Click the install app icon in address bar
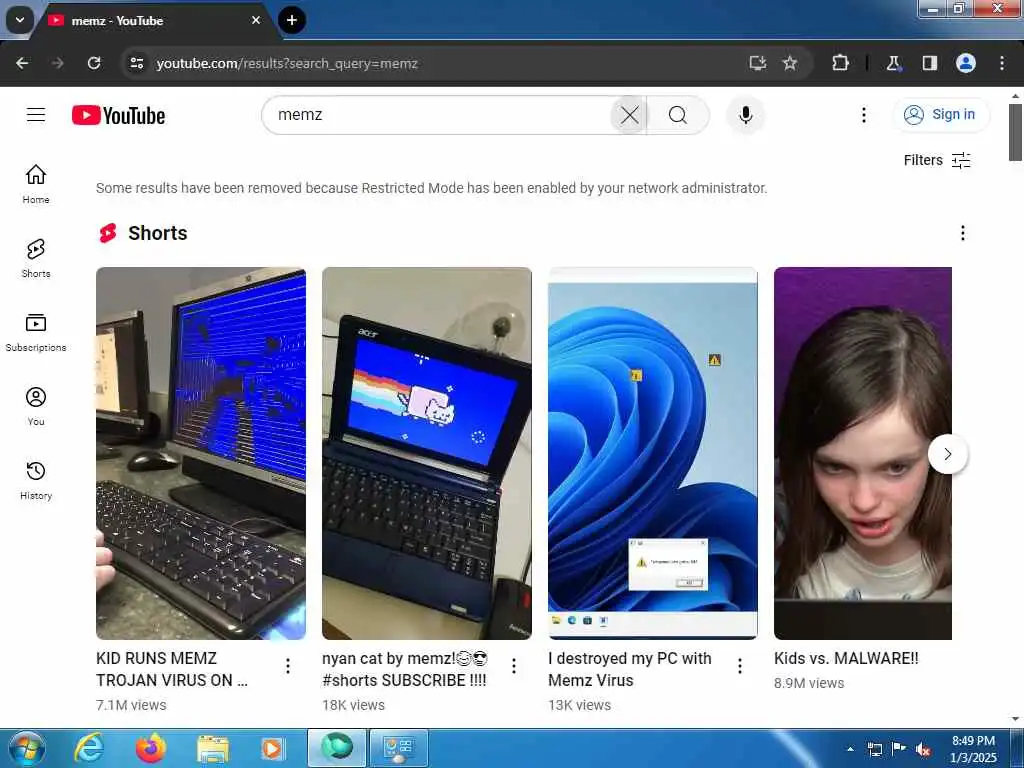 (x=758, y=63)
